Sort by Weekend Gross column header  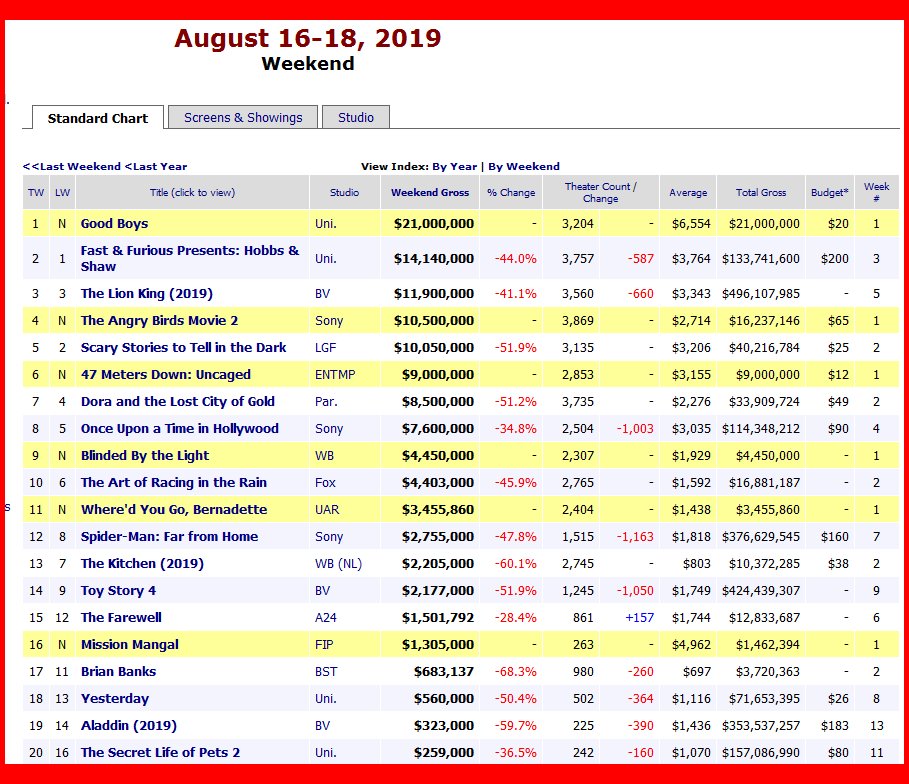(429, 192)
